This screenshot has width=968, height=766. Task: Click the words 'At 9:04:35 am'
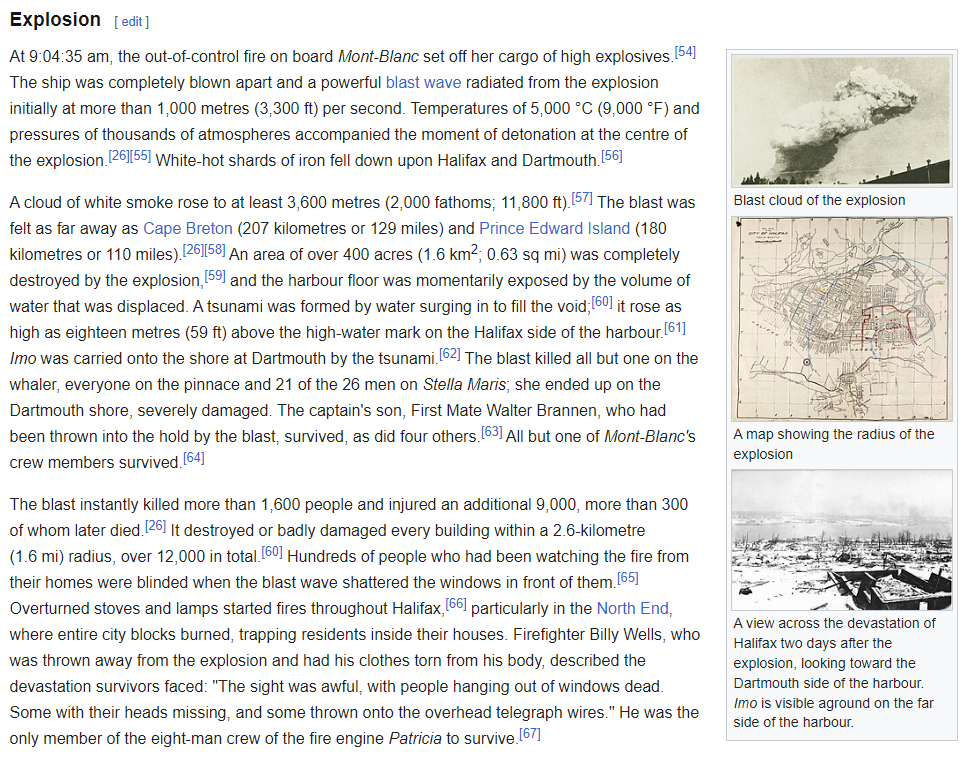(x=59, y=57)
